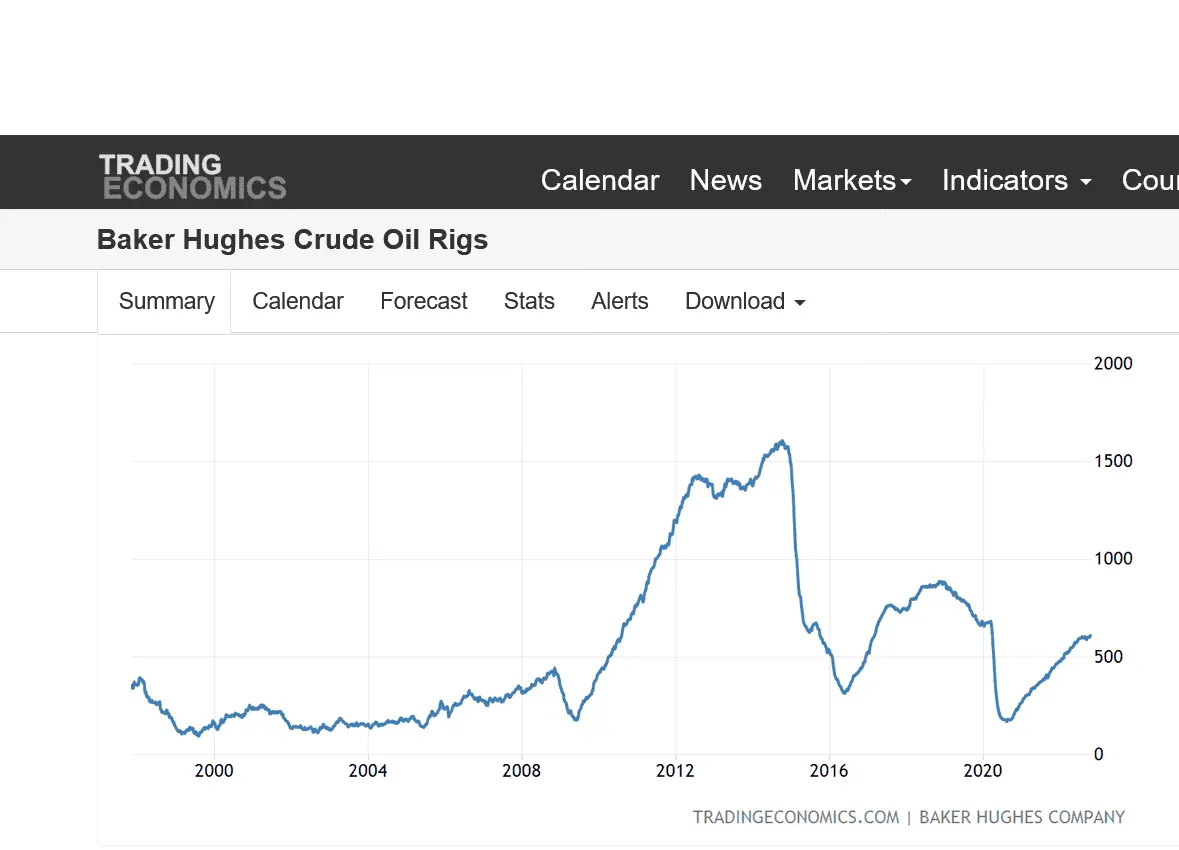Click the 2000 label on the x-axis
This screenshot has height=850, width=1179.
coord(214,770)
